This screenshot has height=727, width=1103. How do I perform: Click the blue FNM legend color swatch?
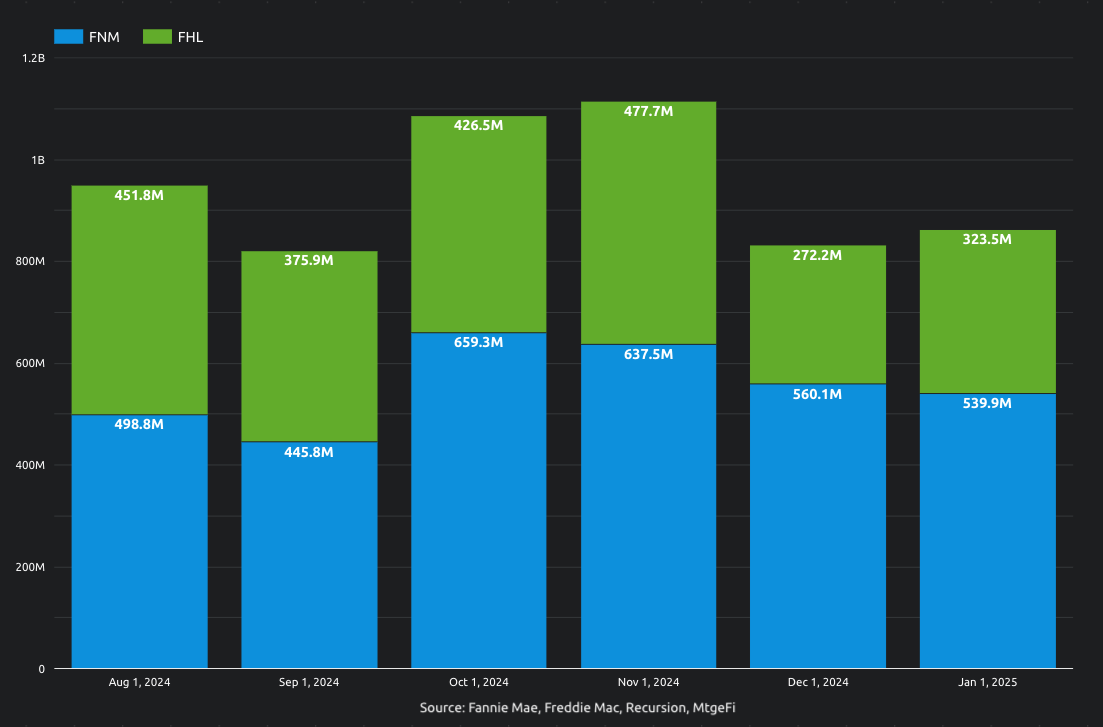click(x=68, y=37)
